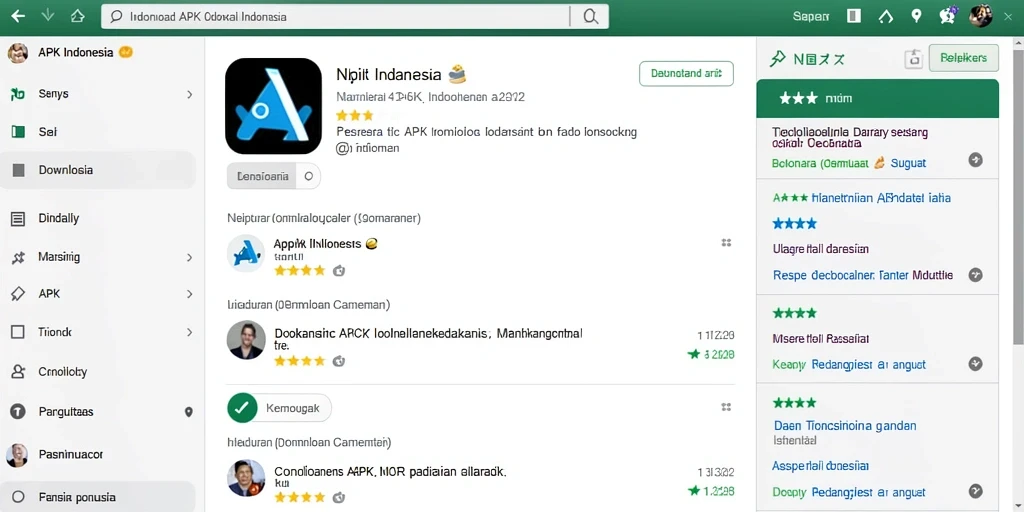Open the chat bubble notifications icon
Viewport: 1024px width, 512px height.
(948, 16)
